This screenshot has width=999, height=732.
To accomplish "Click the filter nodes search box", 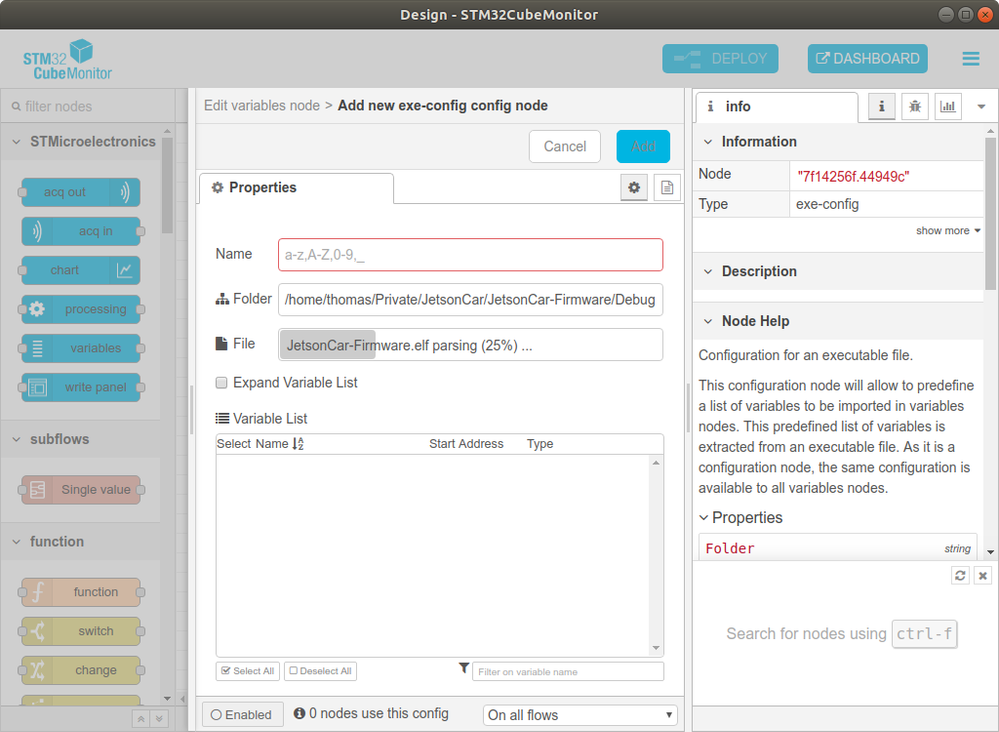I will [89, 106].
